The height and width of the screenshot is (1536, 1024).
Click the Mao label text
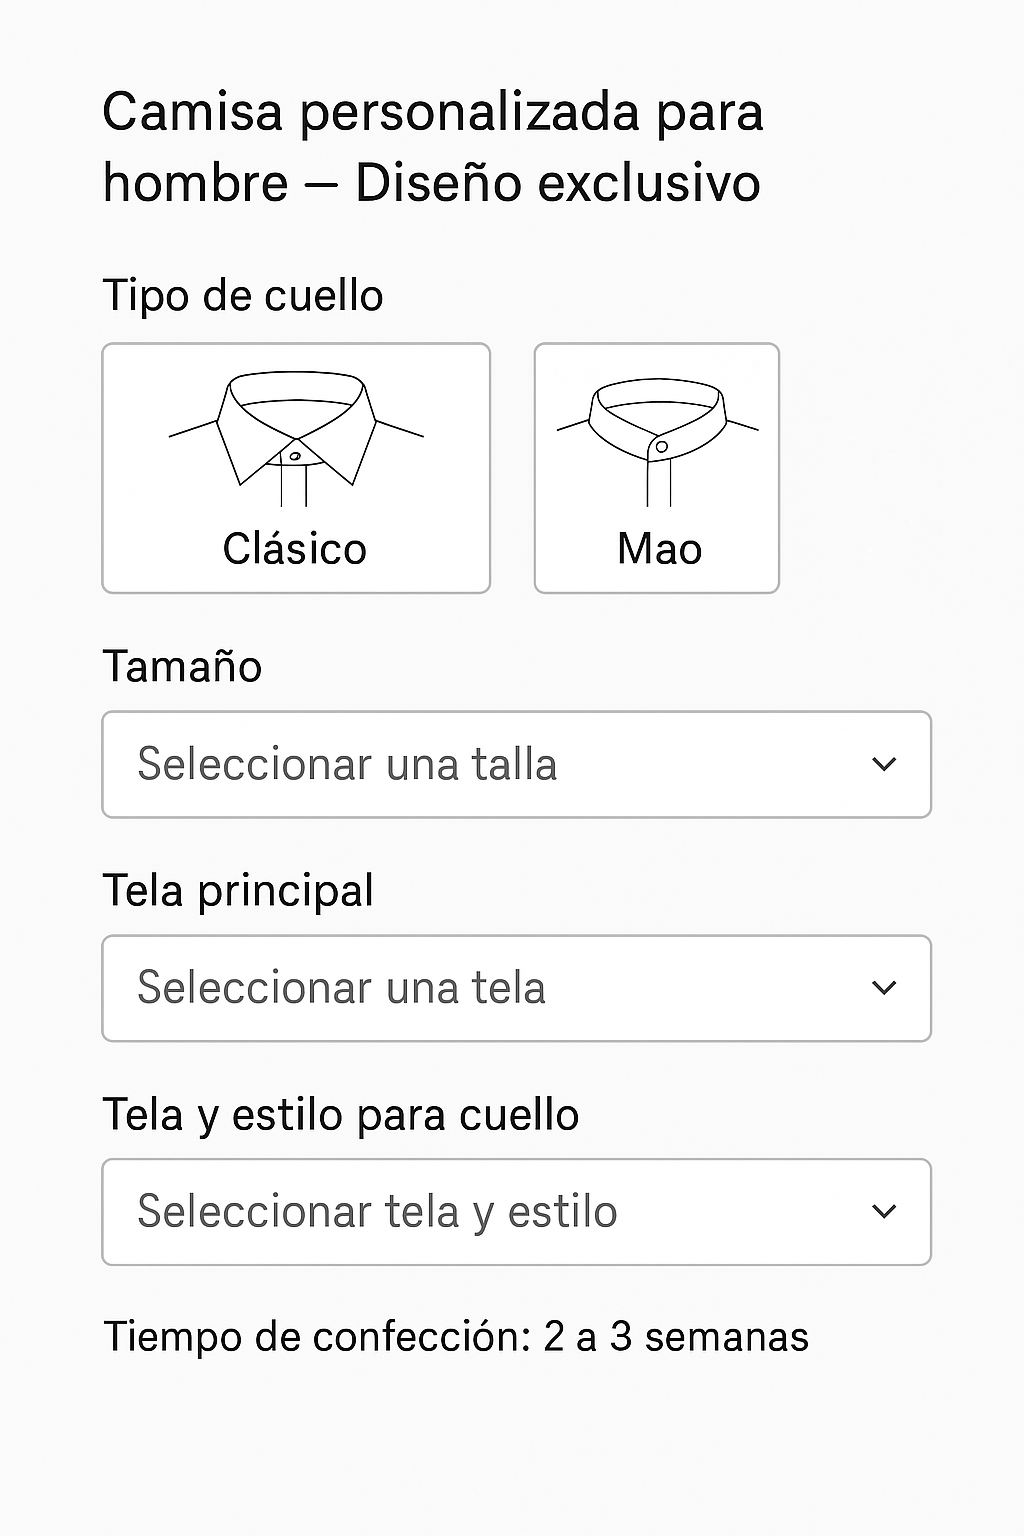[x=660, y=549]
